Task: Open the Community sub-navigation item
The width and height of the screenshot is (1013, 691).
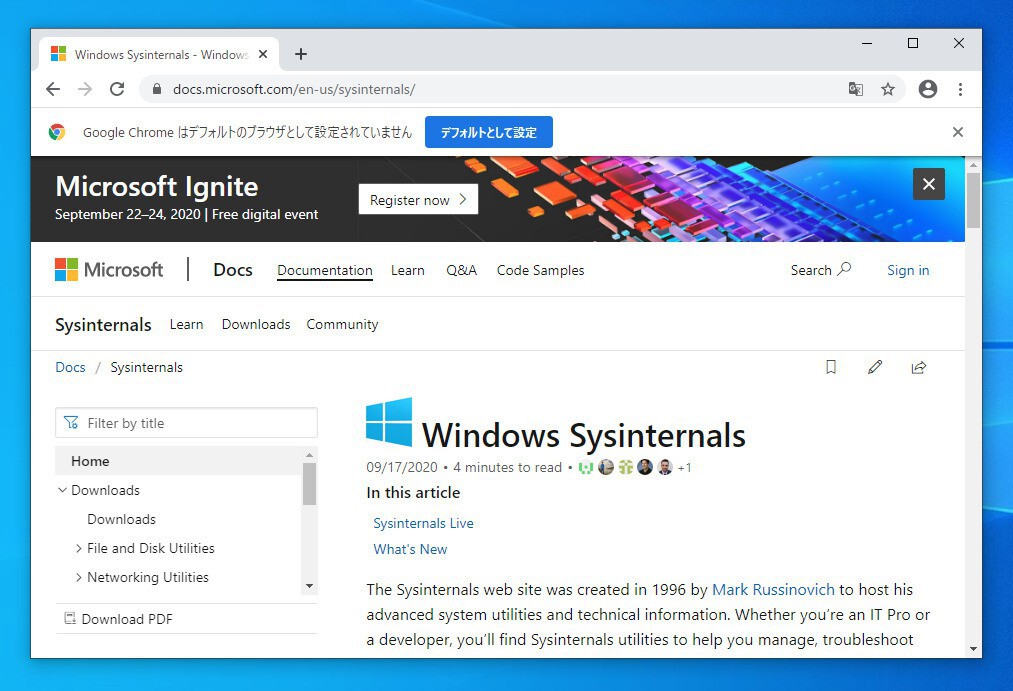Action: coord(342,324)
